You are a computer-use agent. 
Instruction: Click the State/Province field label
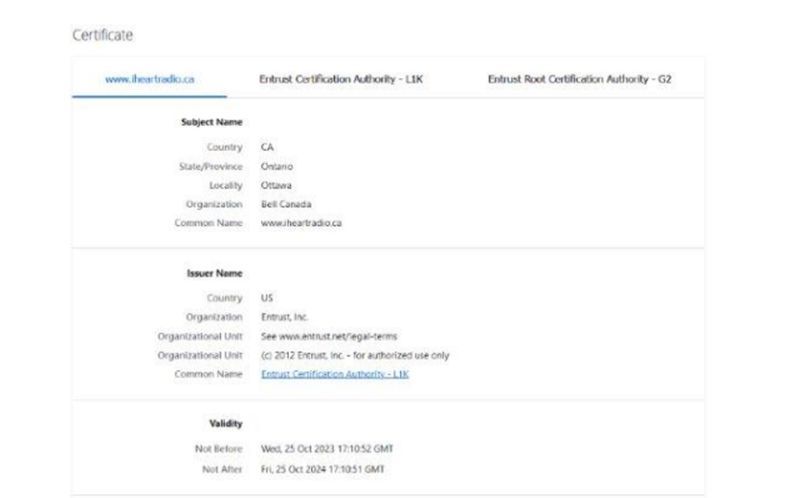(x=211, y=166)
